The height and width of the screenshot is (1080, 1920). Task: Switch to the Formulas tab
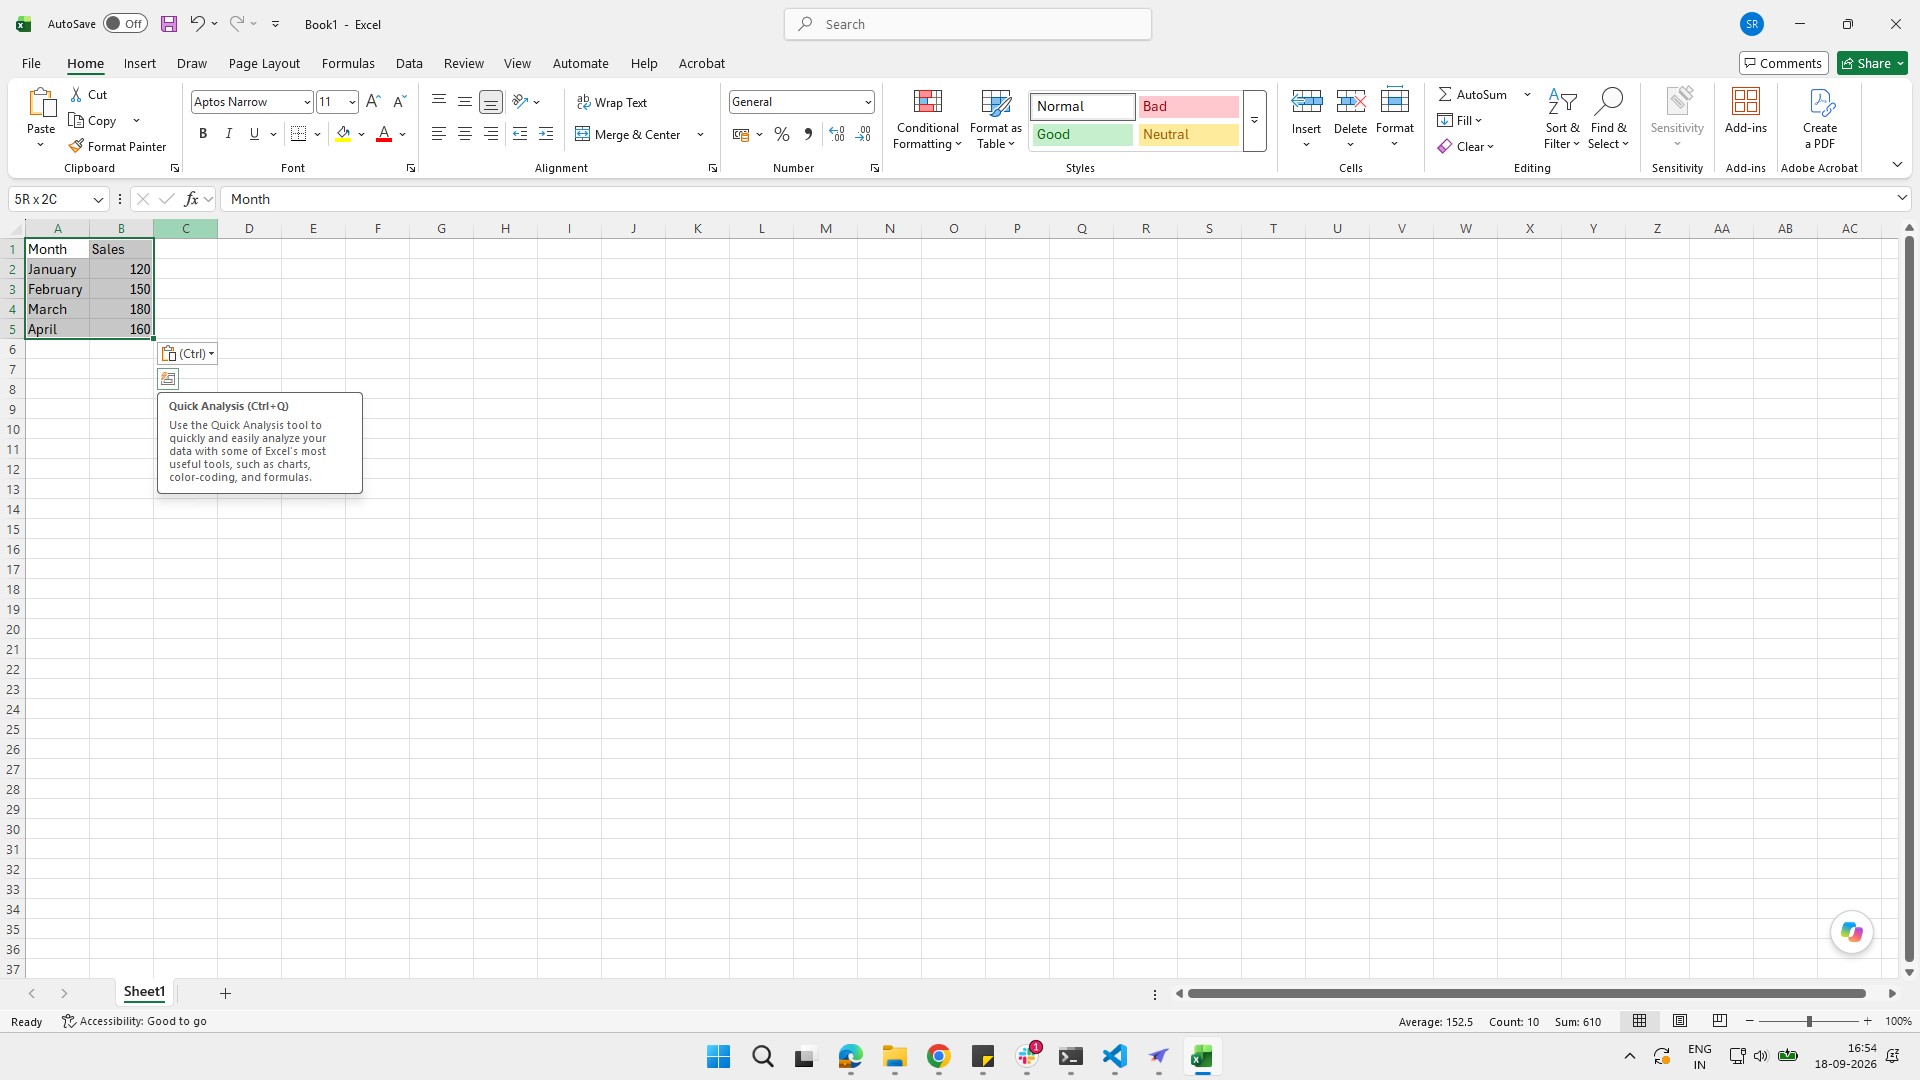pyautogui.click(x=348, y=63)
